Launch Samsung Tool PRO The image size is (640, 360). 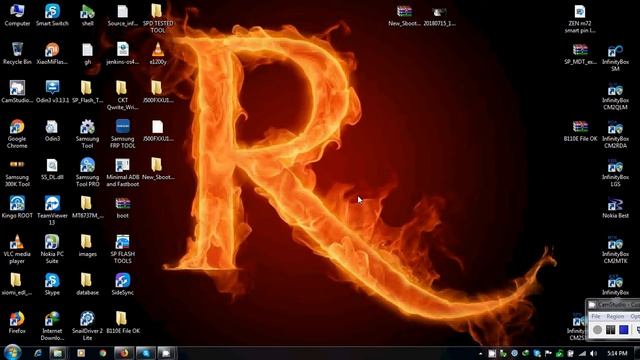click(x=87, y=172)
